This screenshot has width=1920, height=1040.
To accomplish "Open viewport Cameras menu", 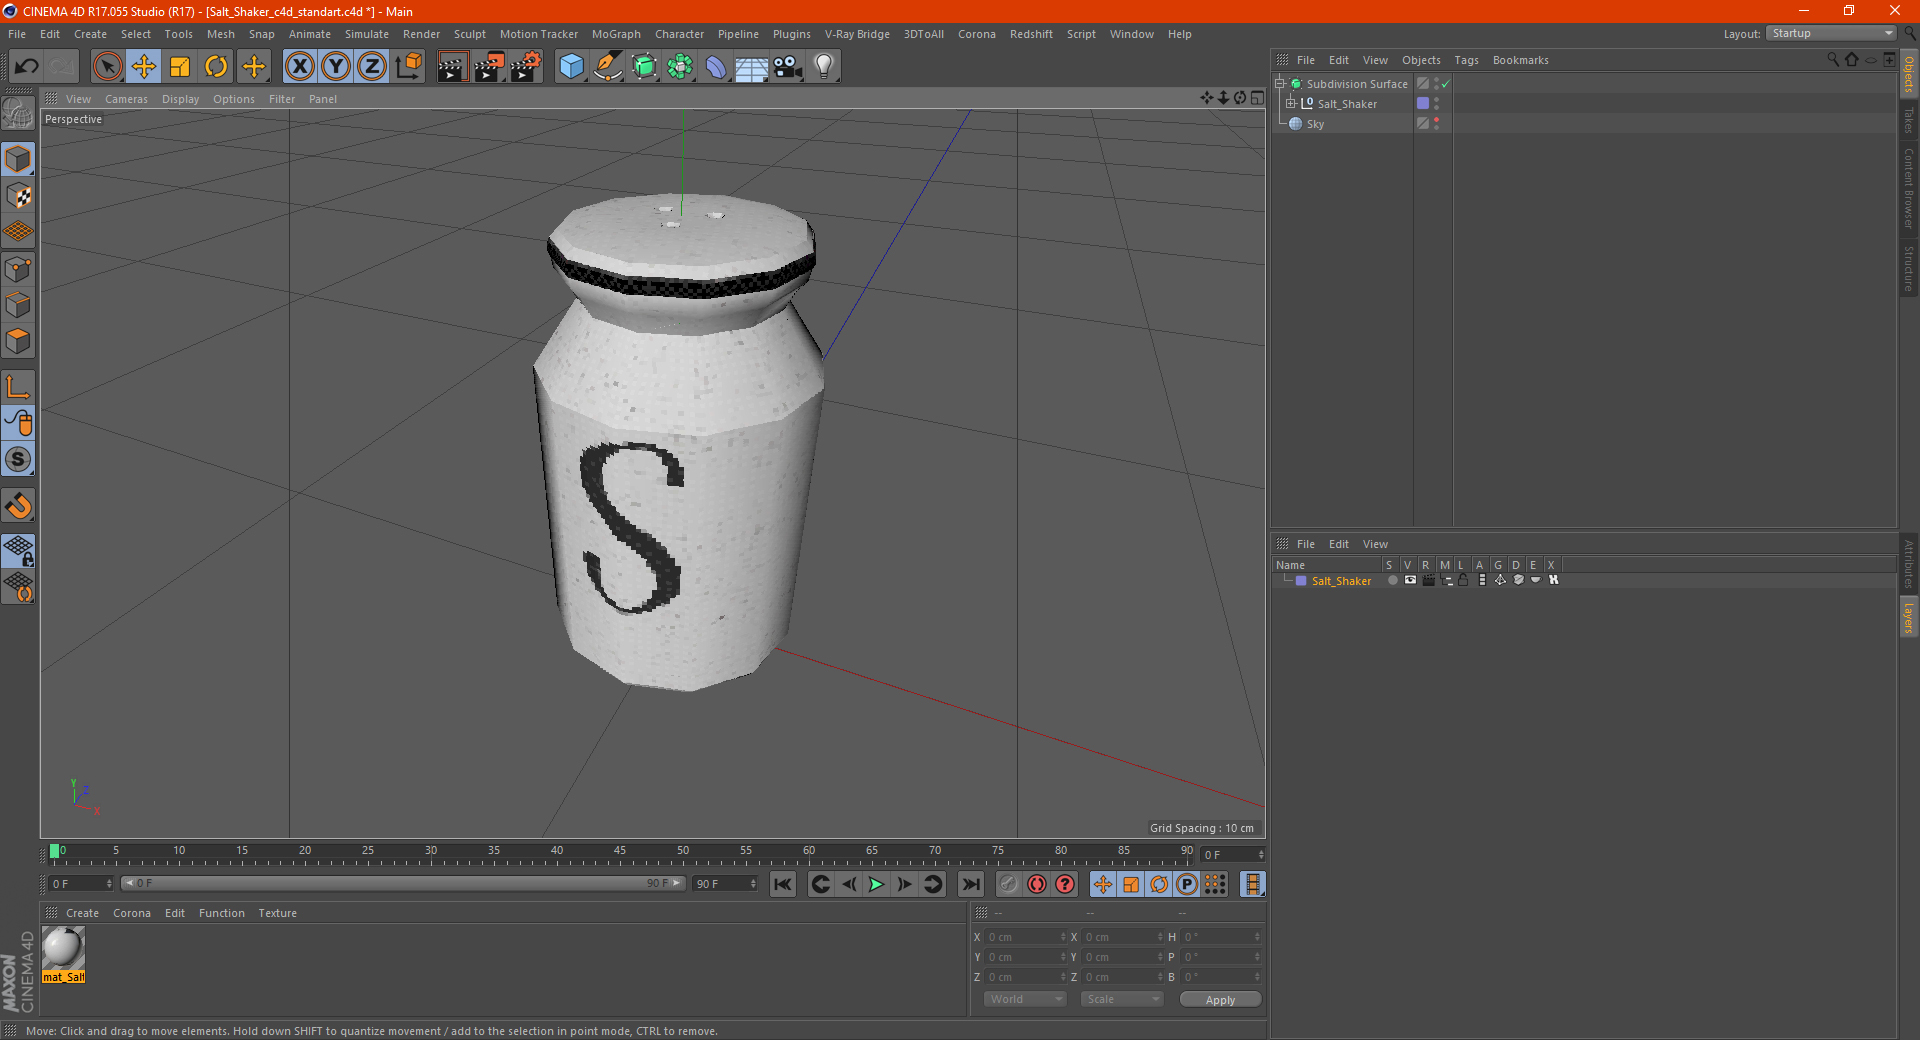I will [126, 99].
